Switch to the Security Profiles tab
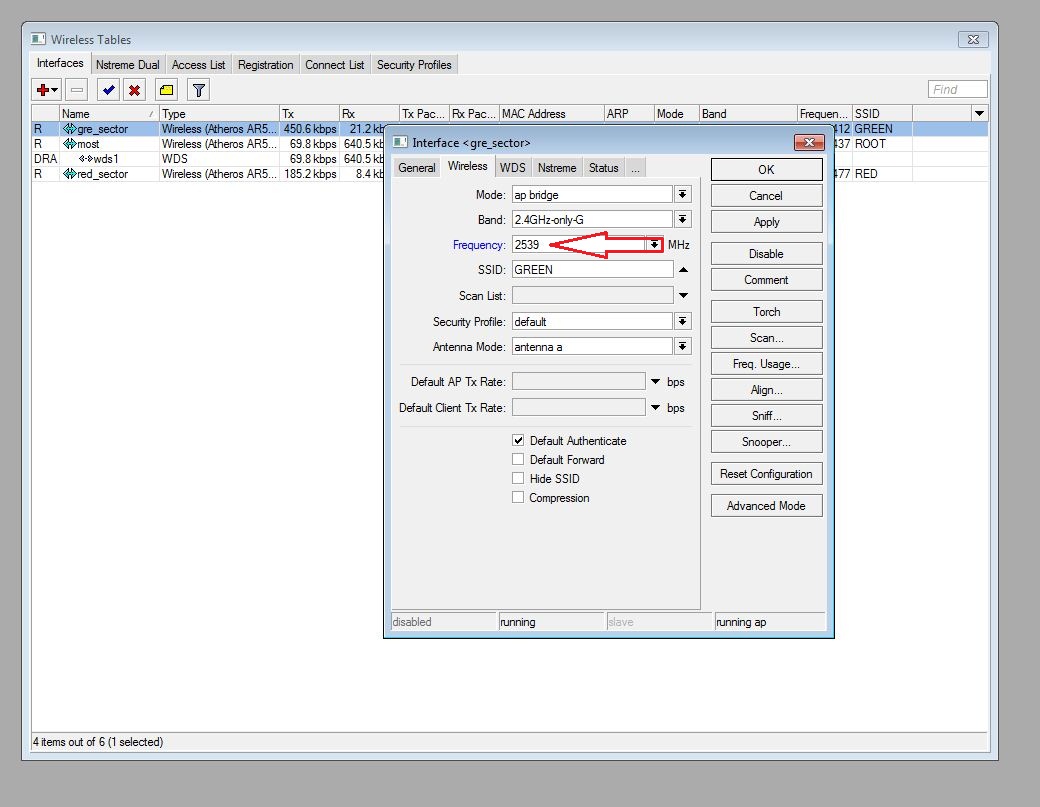 click(414, 65)
